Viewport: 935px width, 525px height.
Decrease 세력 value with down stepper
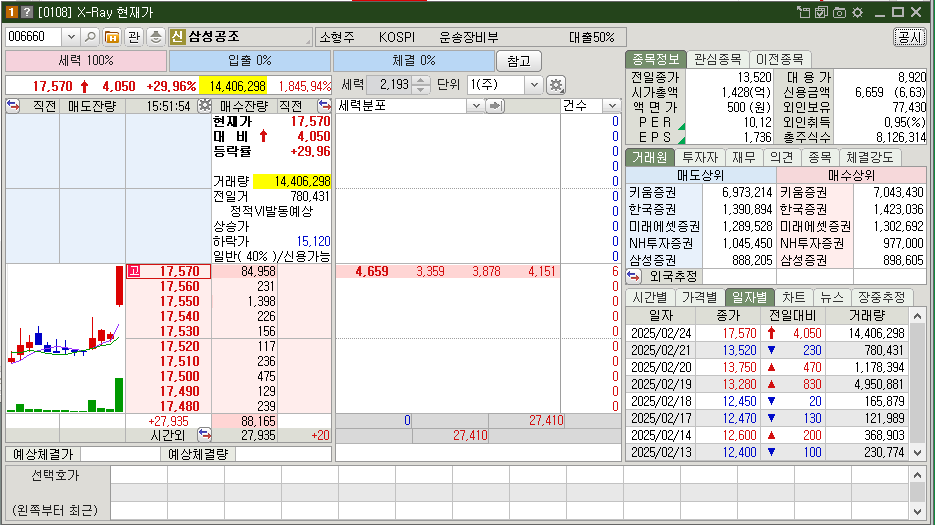(x=421, y=89)
